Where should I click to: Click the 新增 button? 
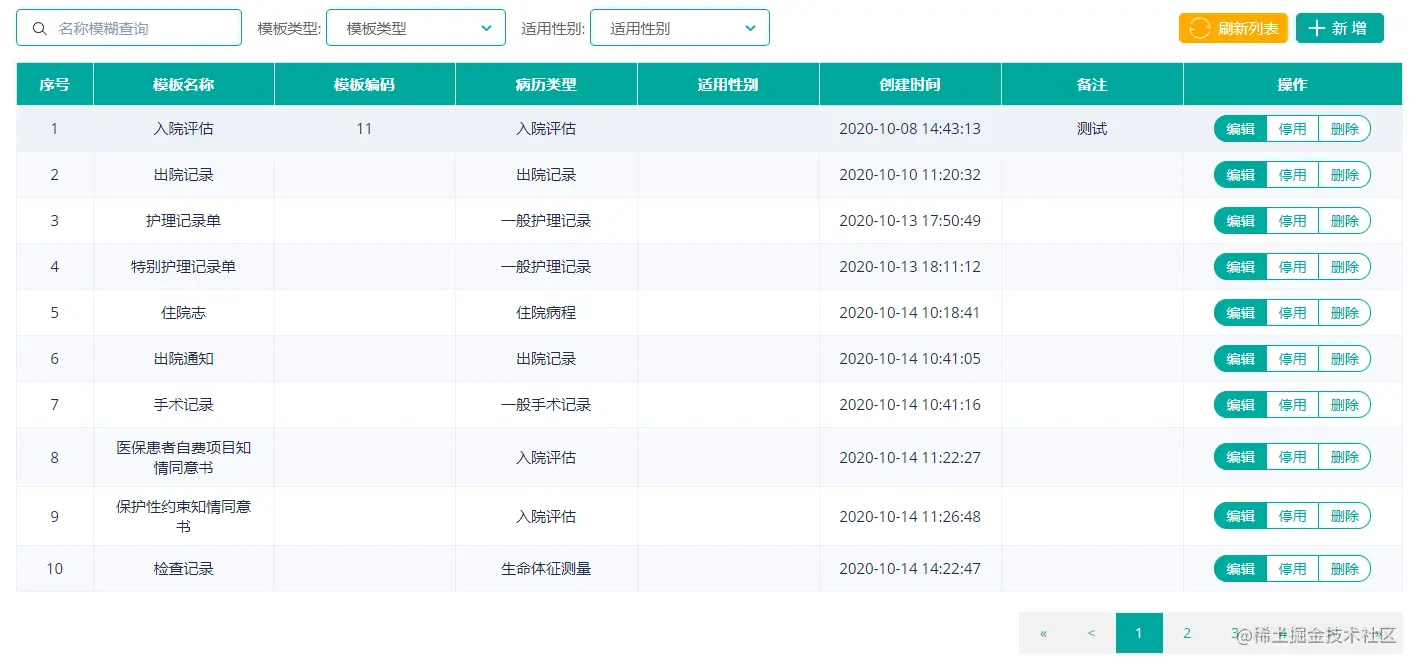1340,28
